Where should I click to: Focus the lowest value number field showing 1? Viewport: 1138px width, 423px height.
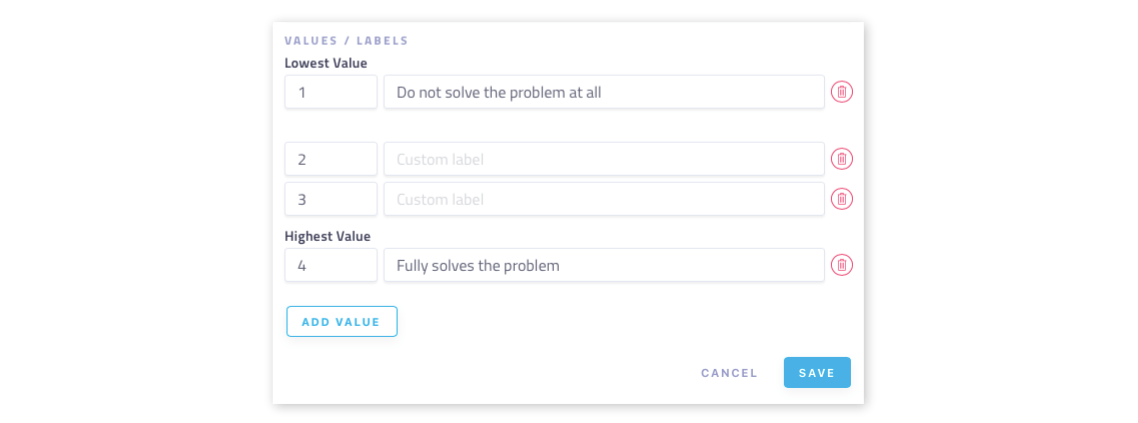pyautogui.click(x=331, y=92)
